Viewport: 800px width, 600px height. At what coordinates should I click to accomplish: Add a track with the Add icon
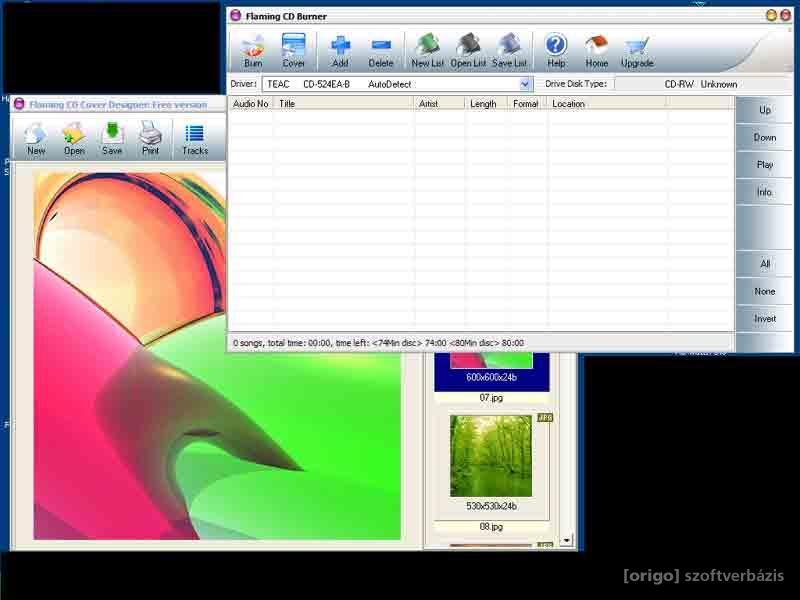[x=340, y=51]
